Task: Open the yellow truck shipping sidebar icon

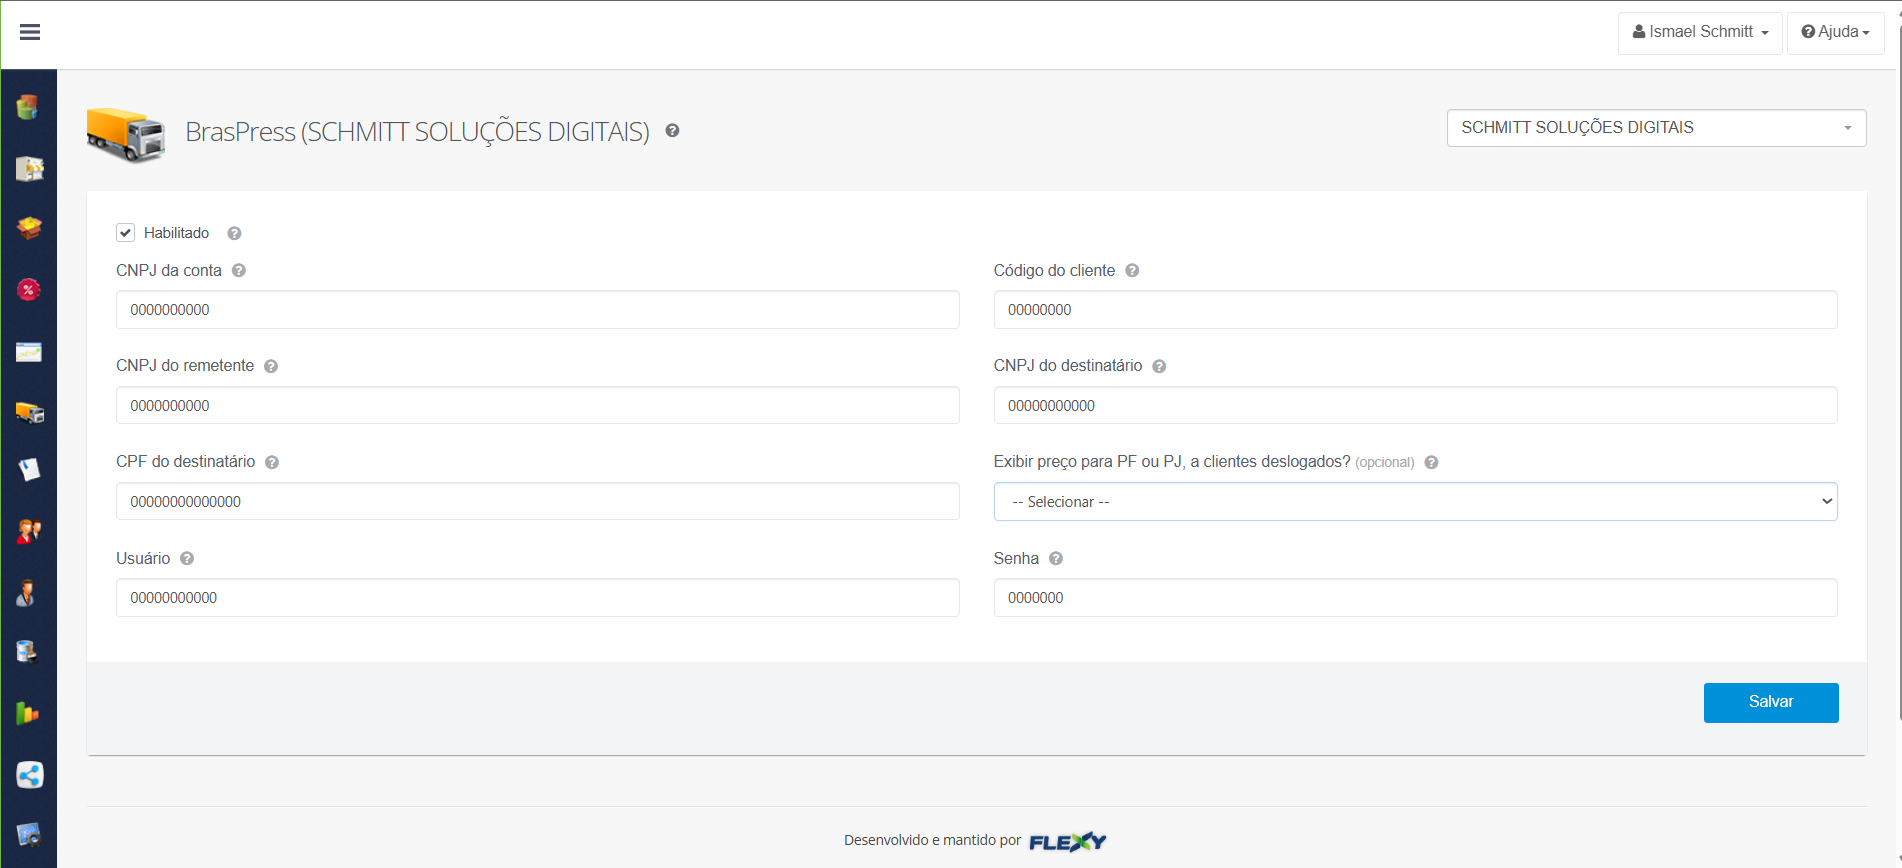Action: coord(29,412)
